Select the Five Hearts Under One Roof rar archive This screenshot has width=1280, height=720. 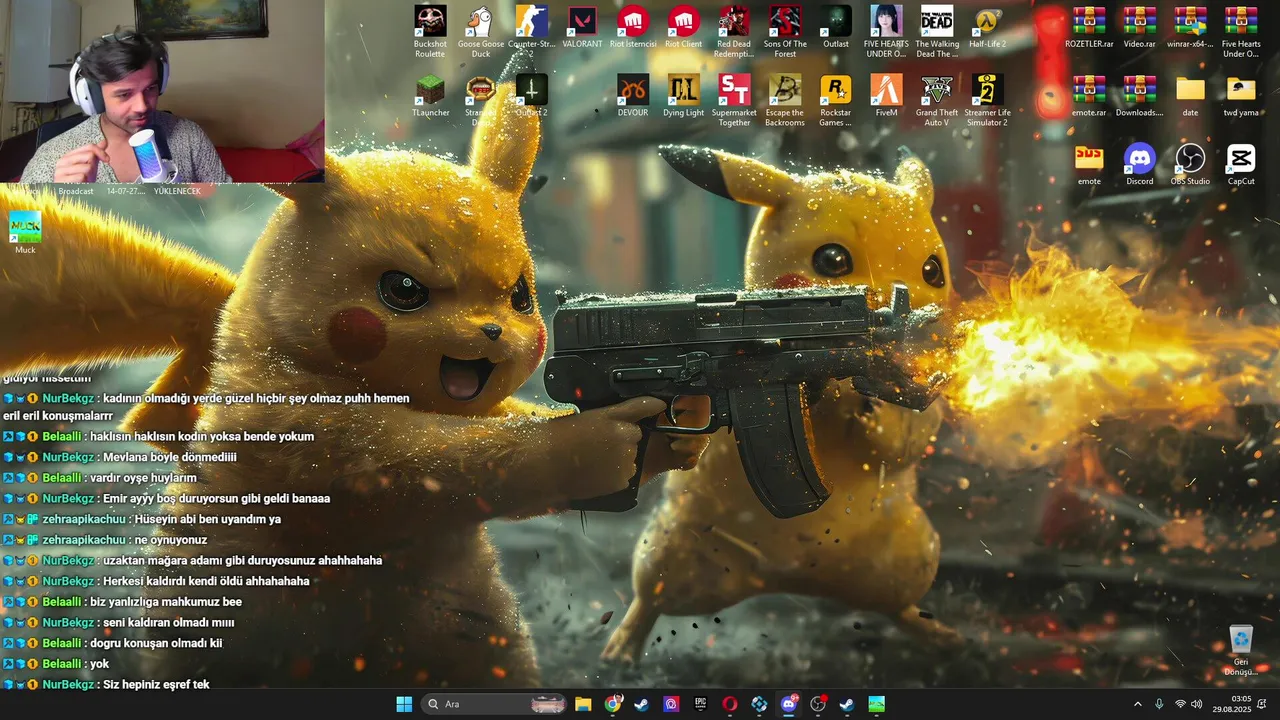pyautogui.click(x=1241, y=31)
